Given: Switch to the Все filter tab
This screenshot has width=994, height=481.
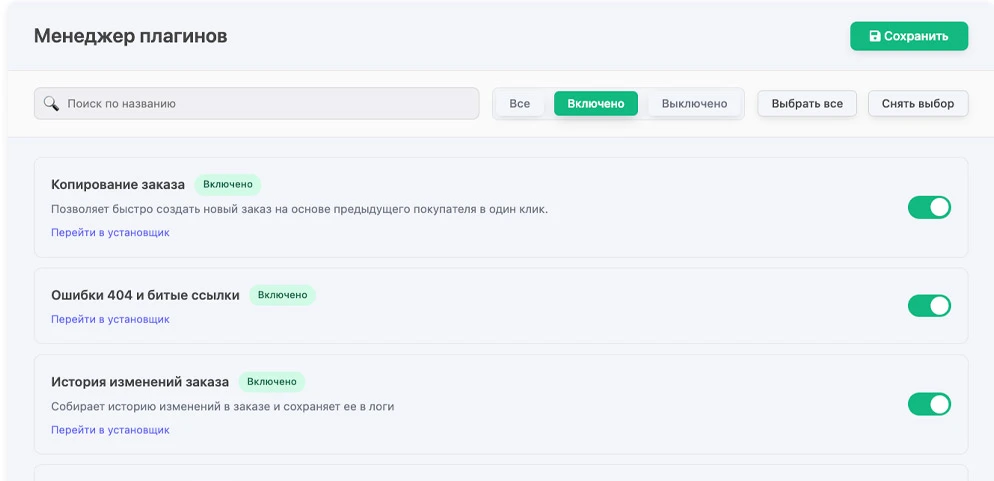Looking at the screenshot, I should pyautogui.click(x=519, y=103).
